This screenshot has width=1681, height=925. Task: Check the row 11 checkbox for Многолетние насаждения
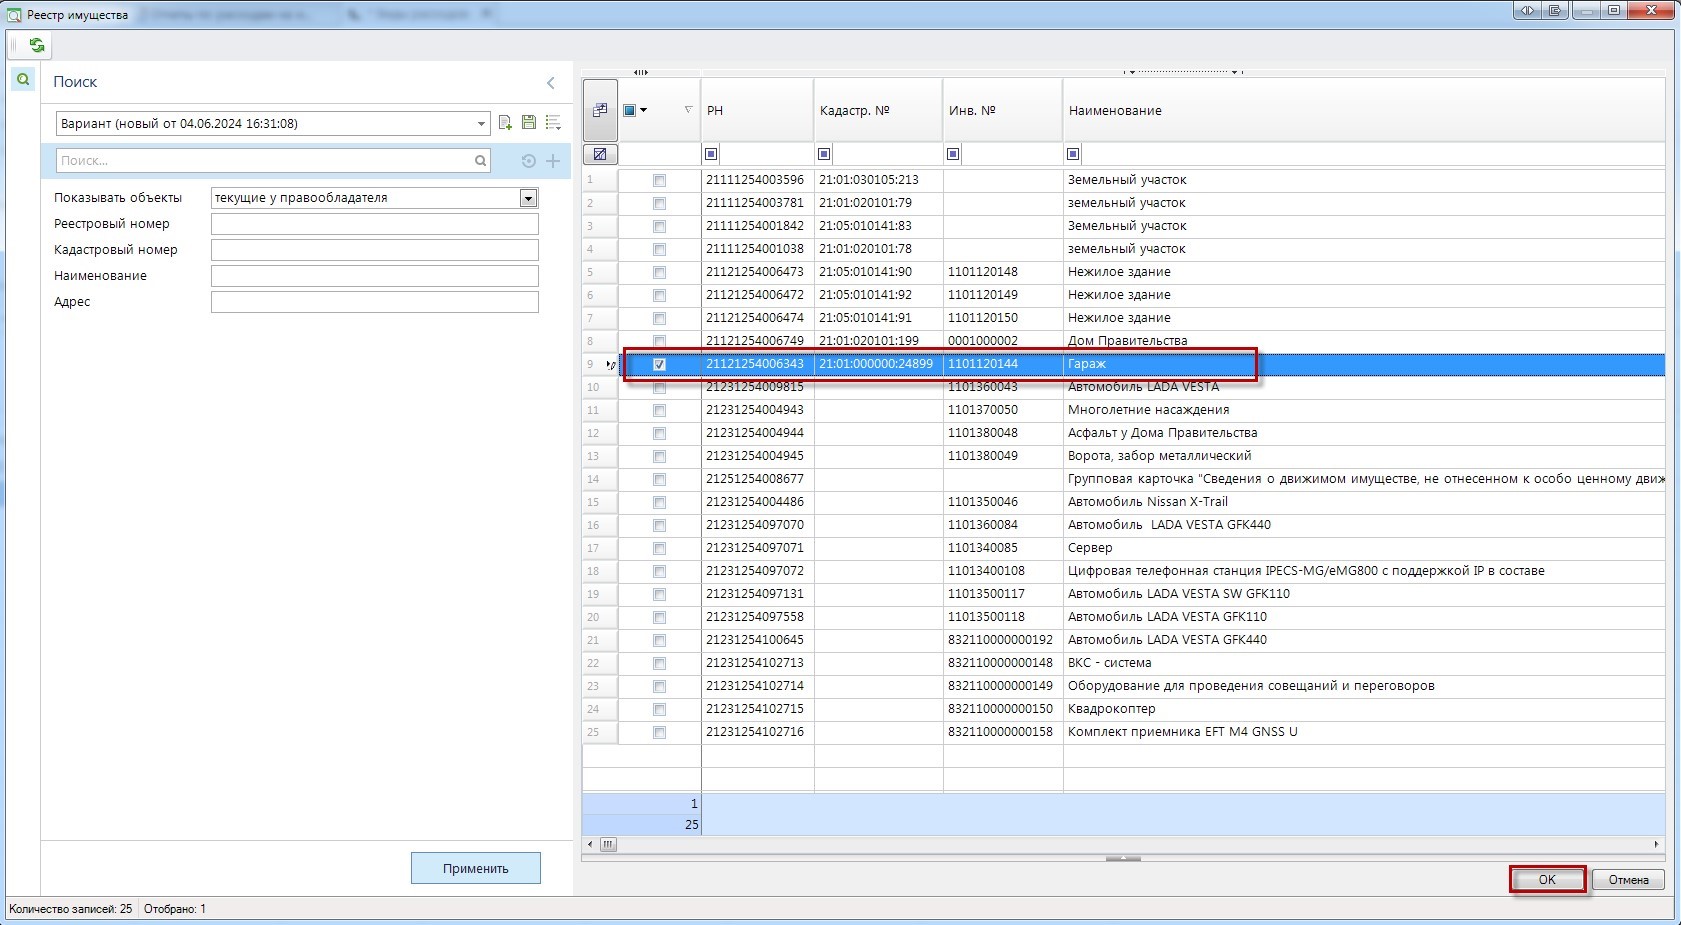(659, 410)
